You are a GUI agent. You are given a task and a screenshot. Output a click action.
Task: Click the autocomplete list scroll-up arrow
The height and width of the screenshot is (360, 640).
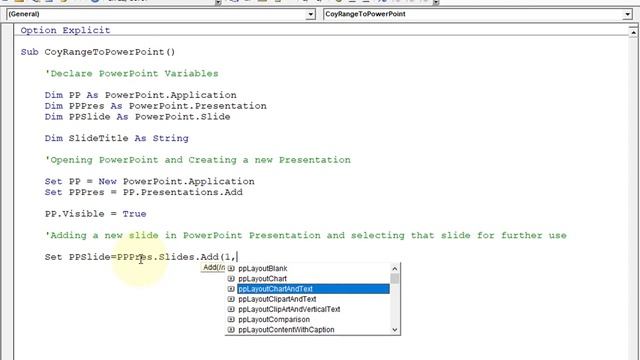click(395, 268)
